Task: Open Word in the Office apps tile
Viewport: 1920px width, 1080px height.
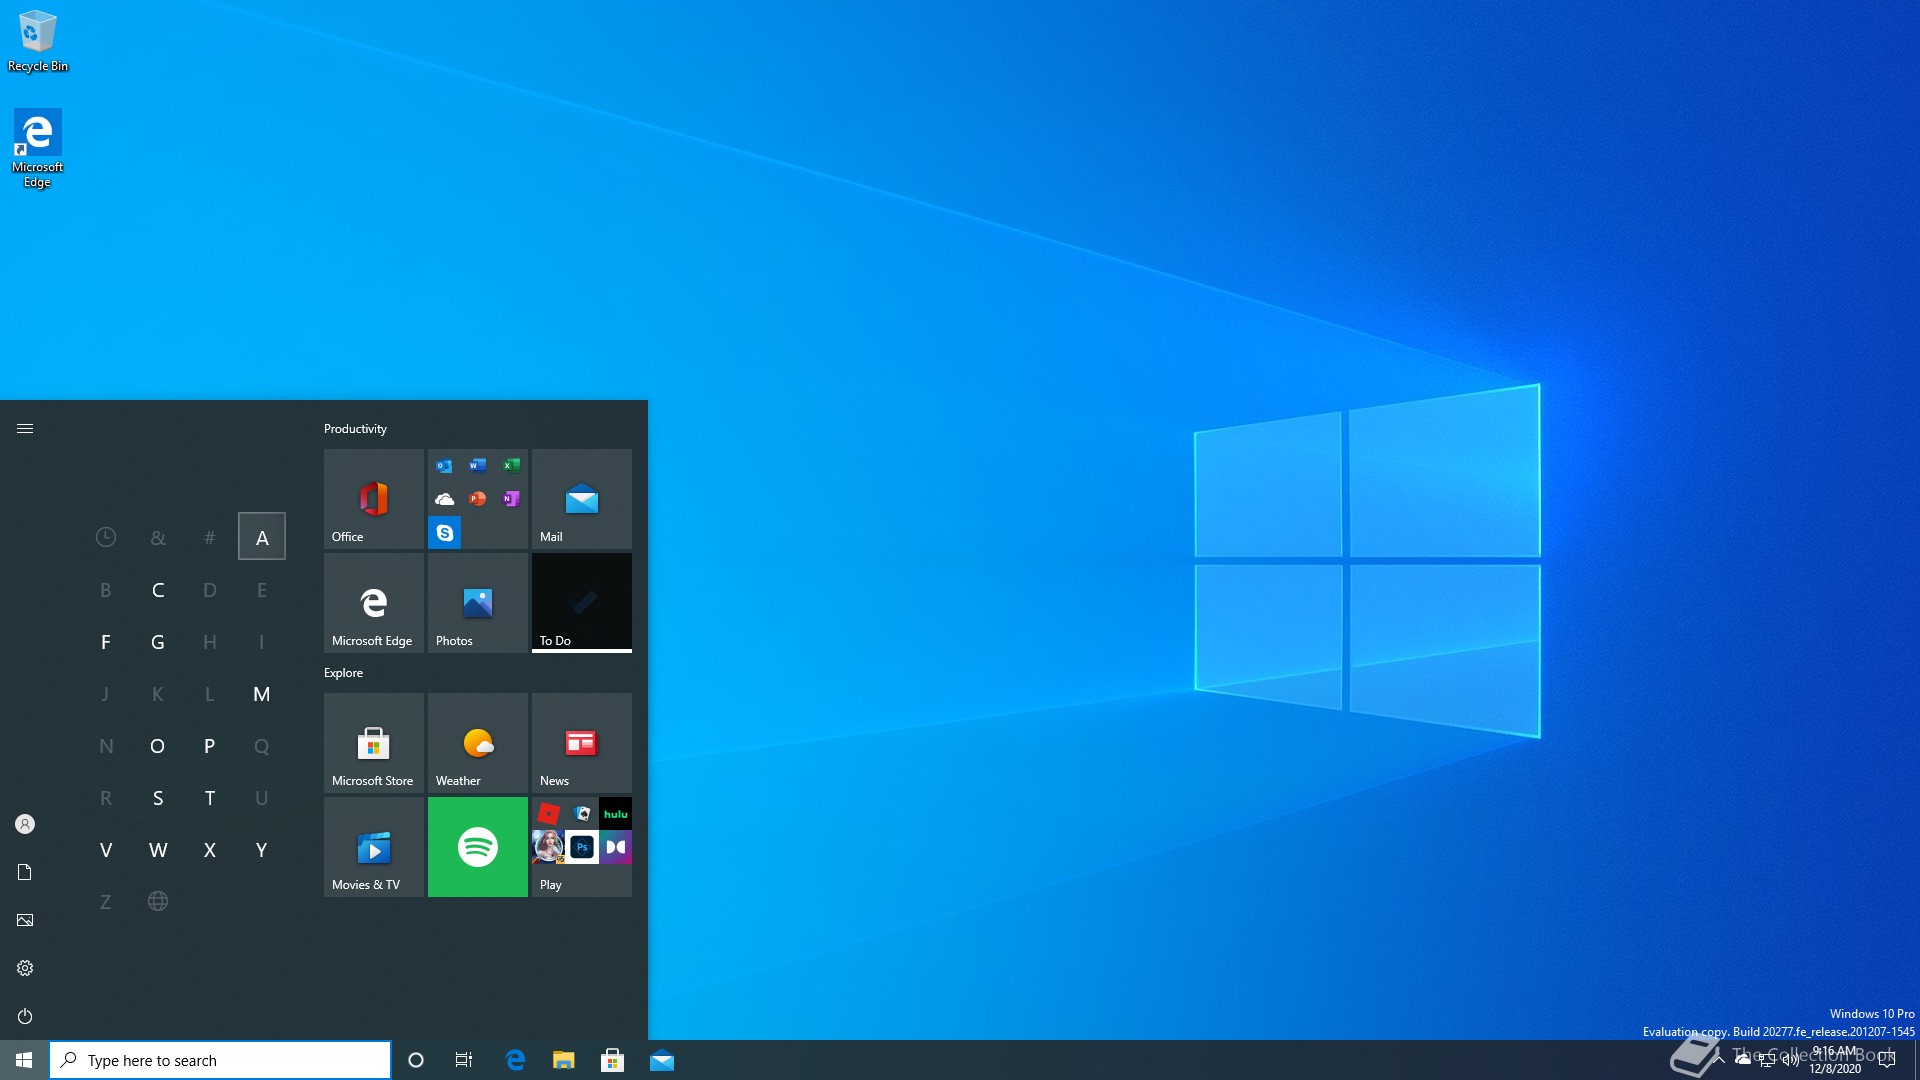Action: (478, 466)
